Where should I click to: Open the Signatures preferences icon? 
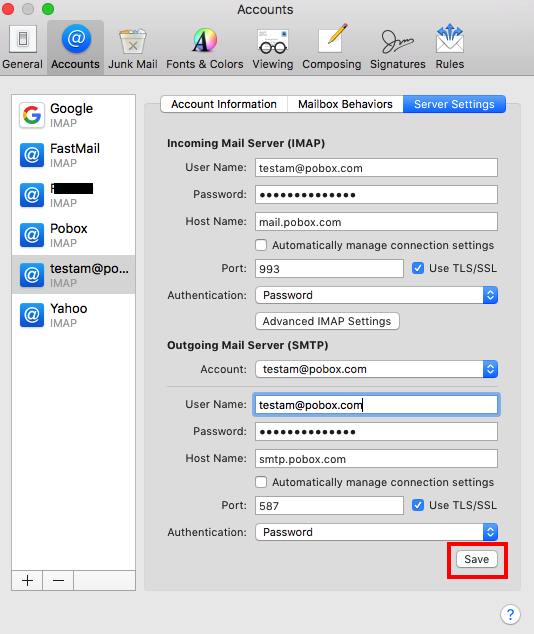click(x=398, y=47)
